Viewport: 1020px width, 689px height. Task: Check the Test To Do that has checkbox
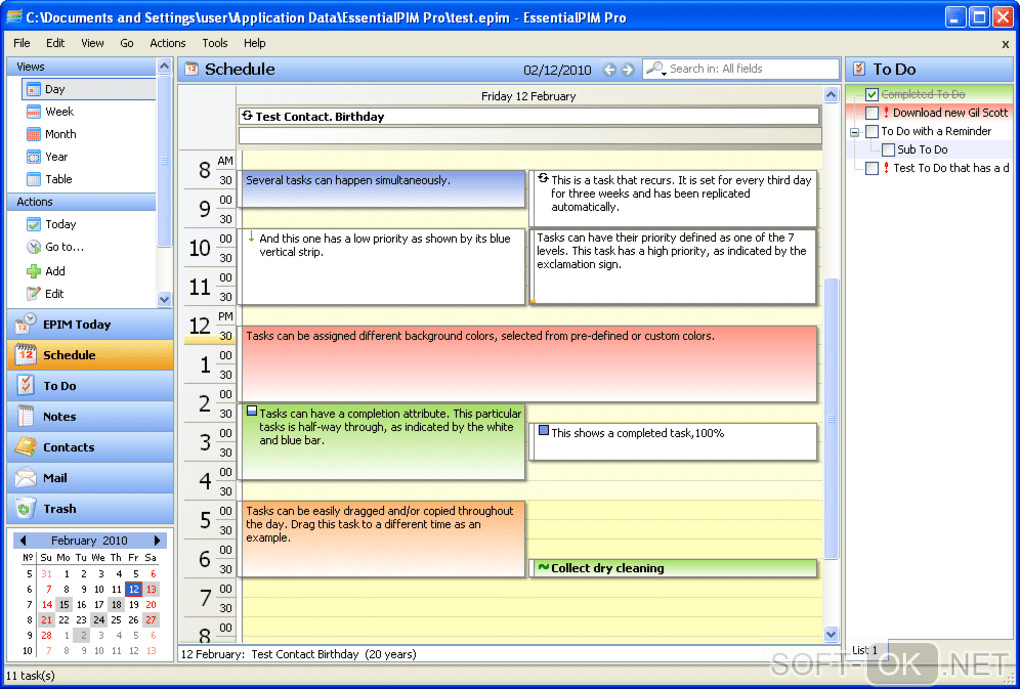point(872,169)
